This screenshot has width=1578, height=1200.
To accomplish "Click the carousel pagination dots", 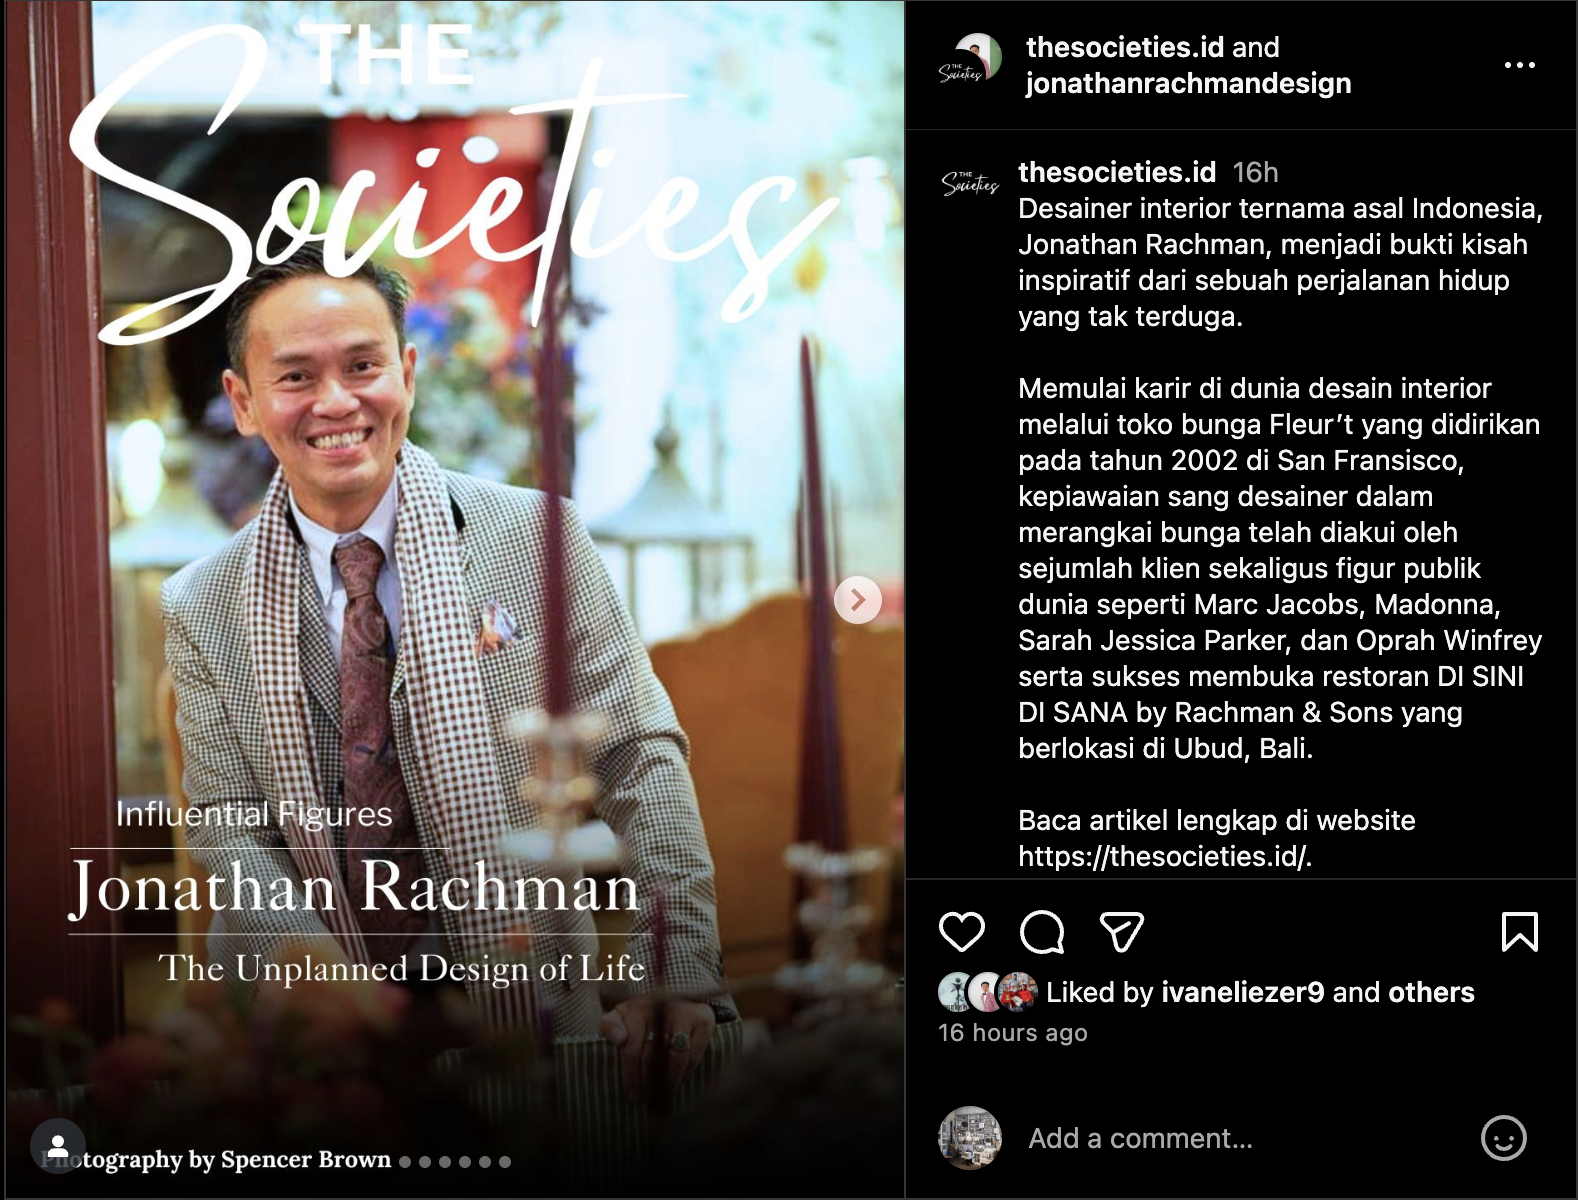I will [455, 1162].
